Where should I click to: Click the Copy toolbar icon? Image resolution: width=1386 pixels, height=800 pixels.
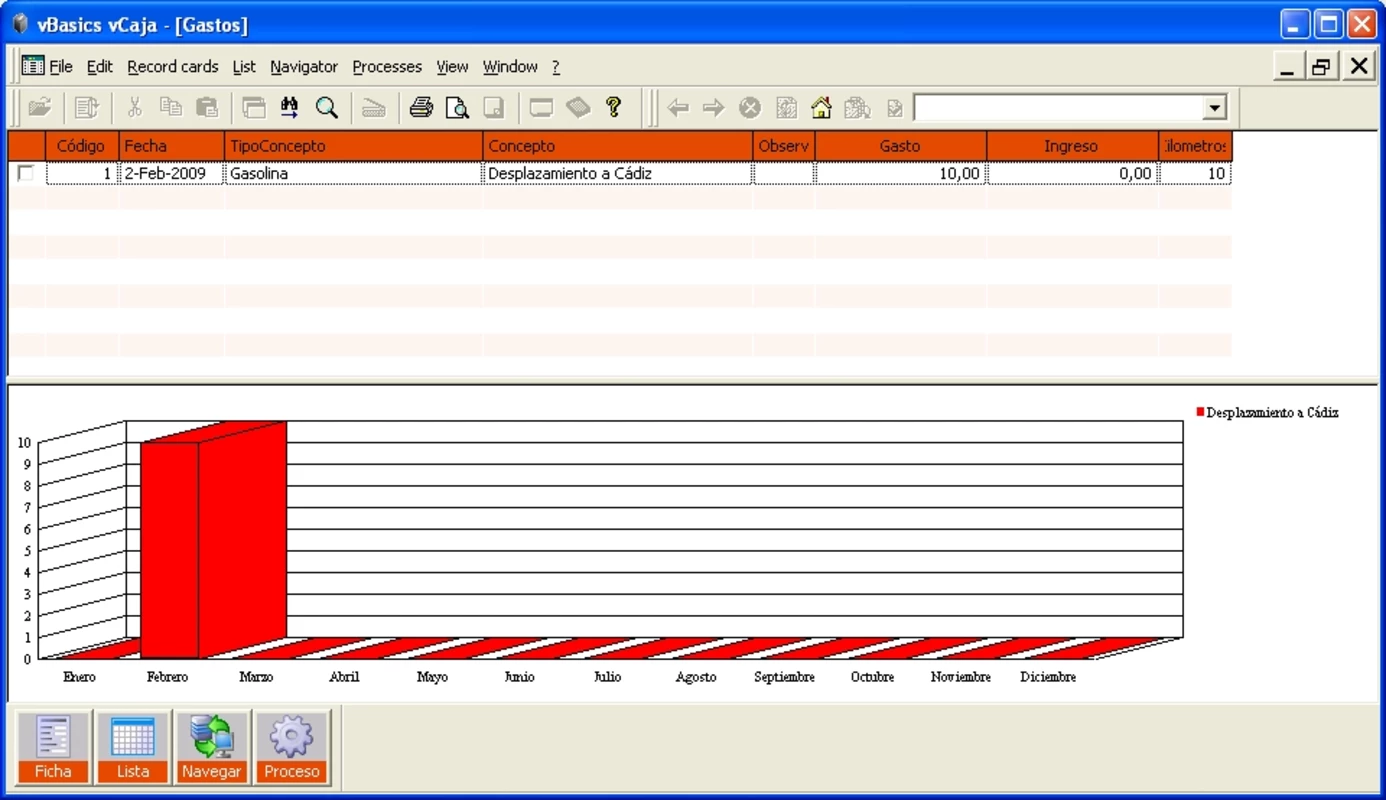click(171, 107)
